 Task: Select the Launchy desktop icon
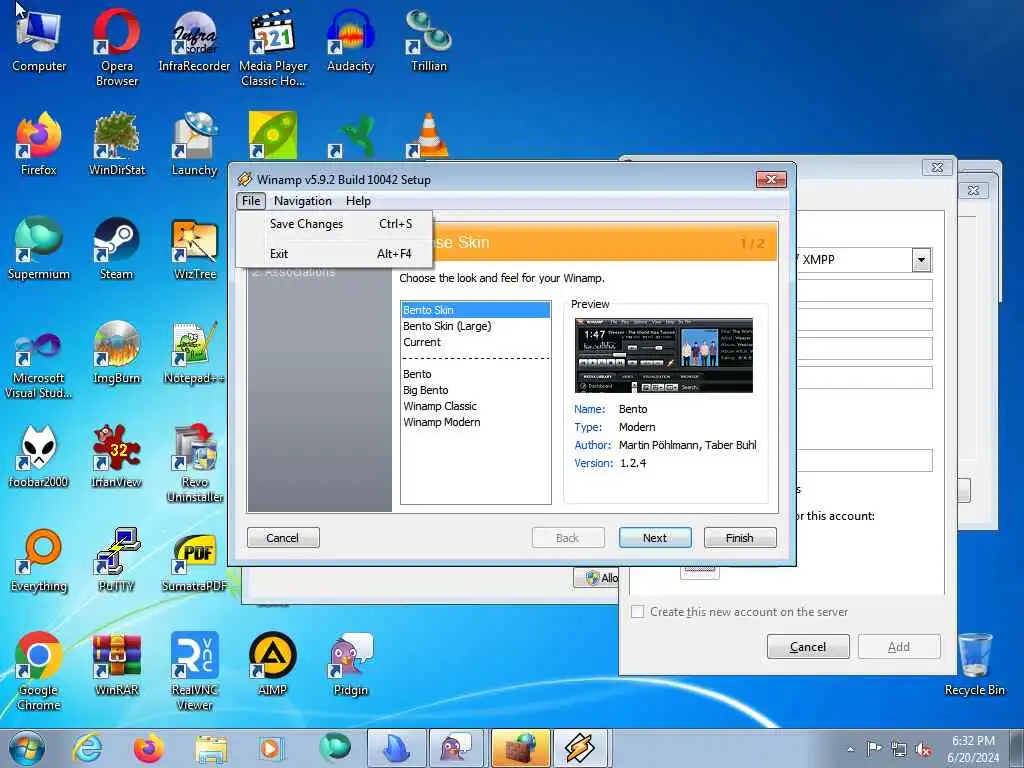[x=195, y=144]
